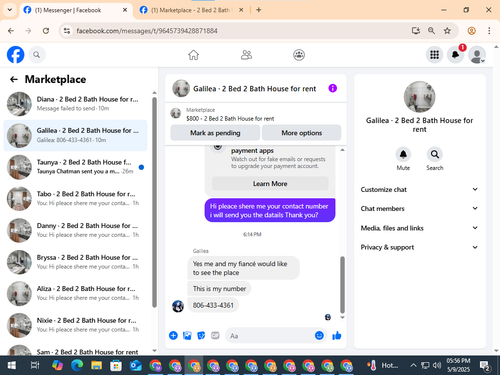Click Galilea's large profile picture in sidebar
This screenshot has width=500, height=375.
[419, 97]
